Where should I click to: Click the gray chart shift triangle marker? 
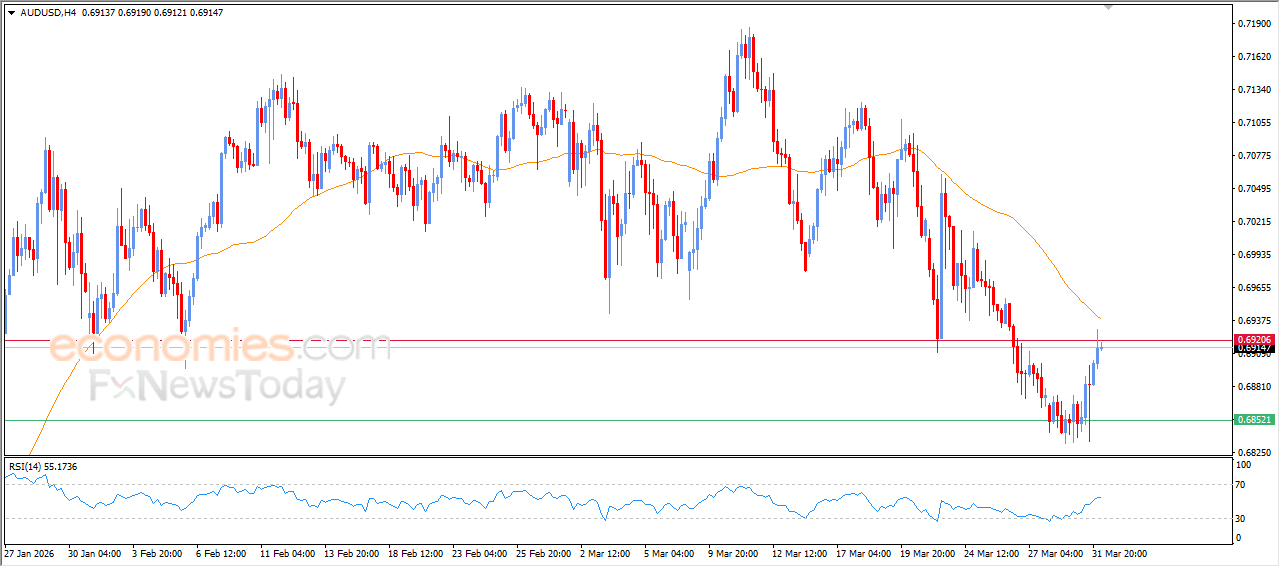pos(1107,6)
